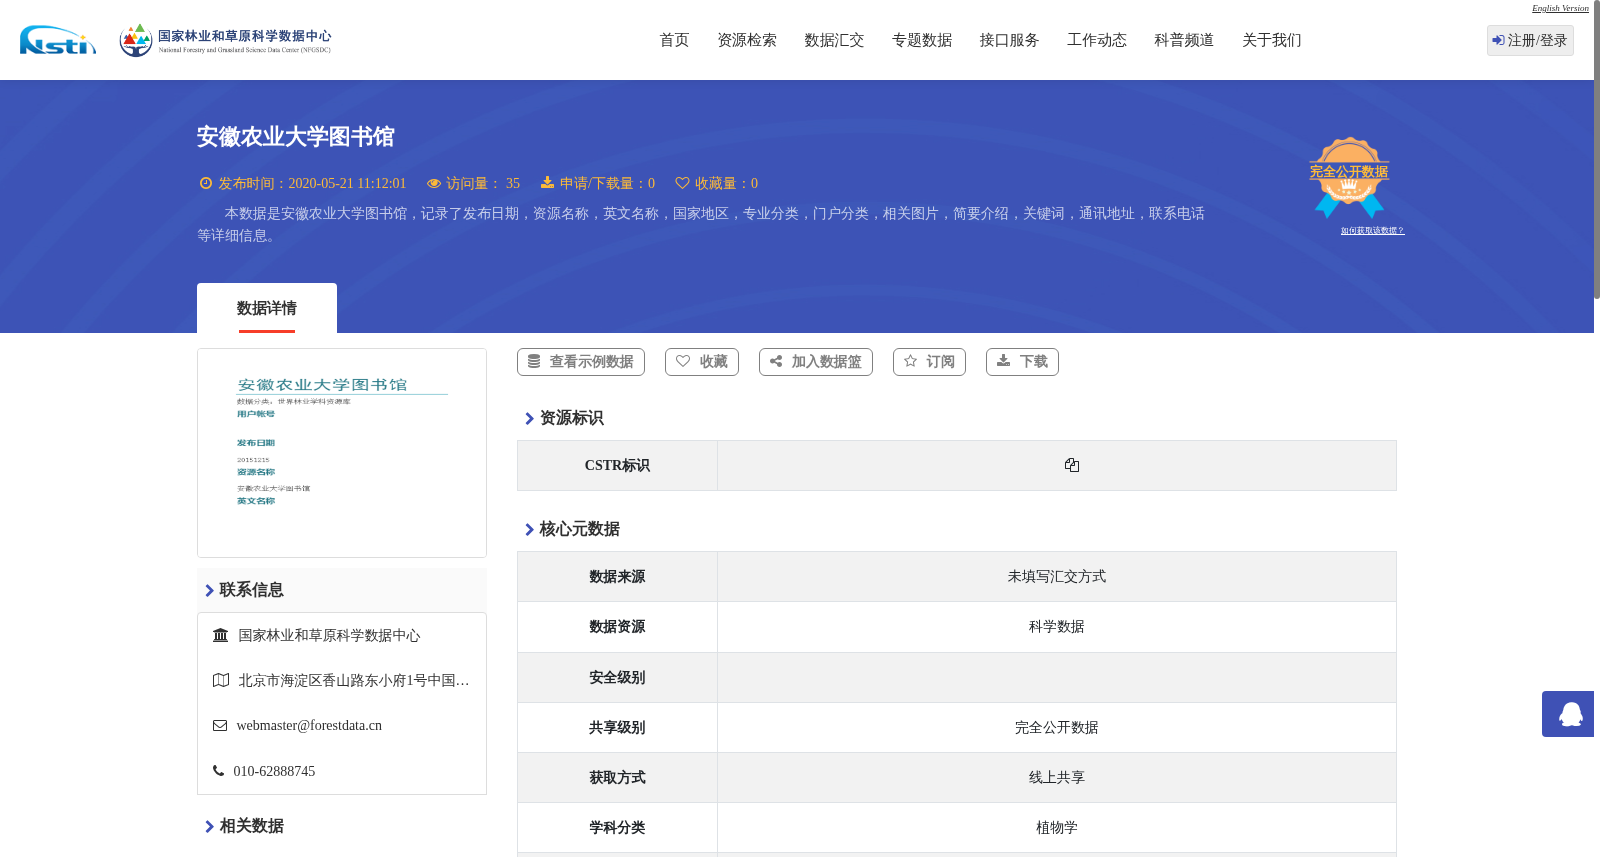Image resolution: width=1600 pixels, height=857 pixels.
Task: Click the map icon beside the 北京市海淀区 address
Action: point(221,680)
